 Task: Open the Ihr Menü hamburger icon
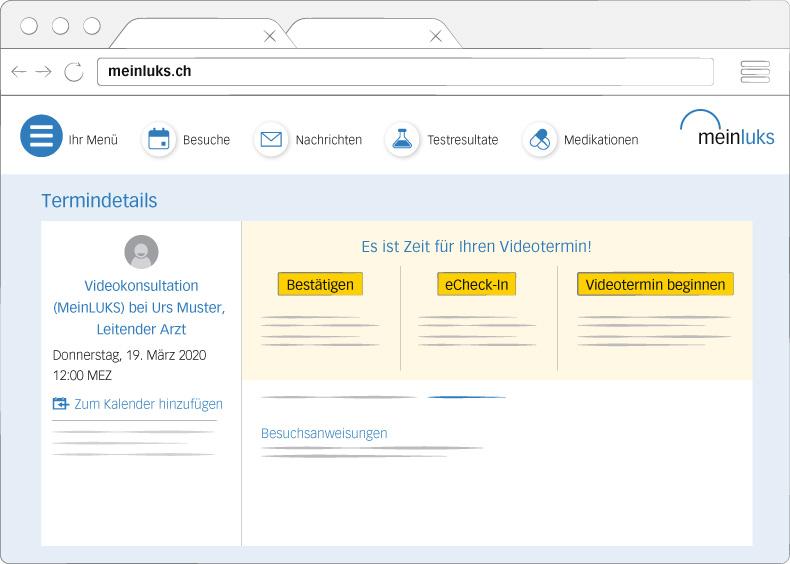click(41, 136)
